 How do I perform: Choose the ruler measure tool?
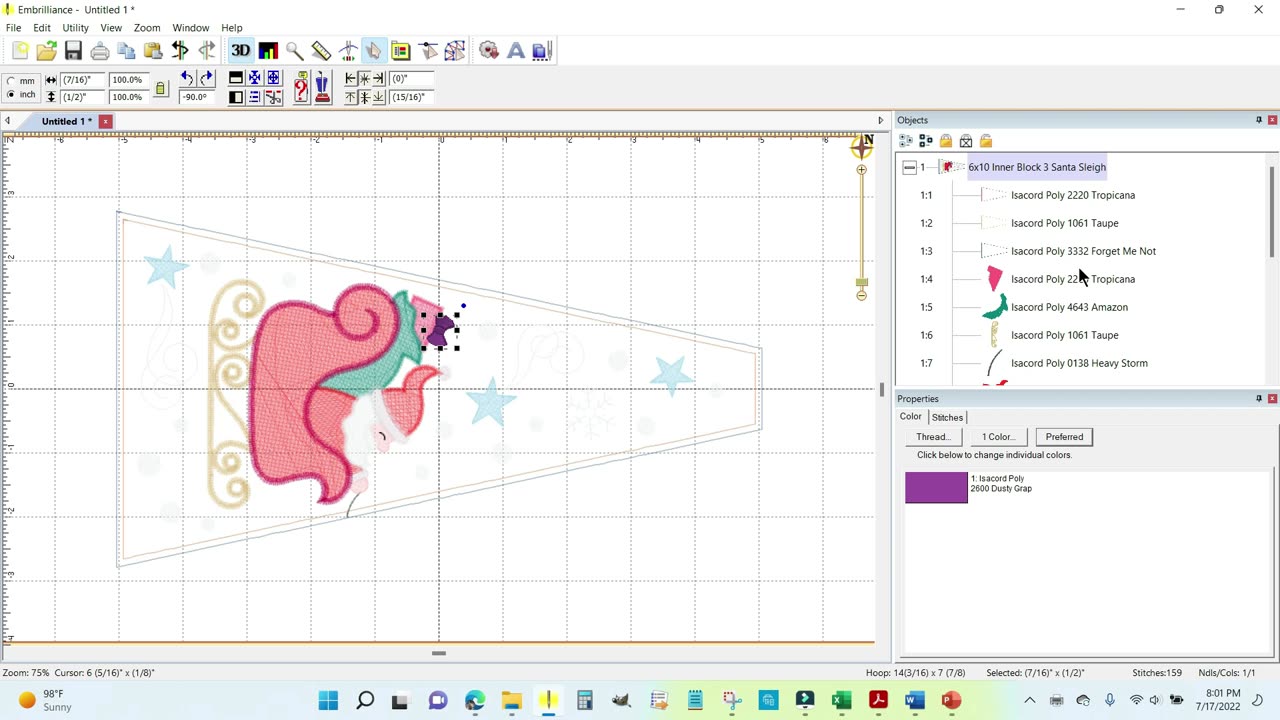pos(321,51)
